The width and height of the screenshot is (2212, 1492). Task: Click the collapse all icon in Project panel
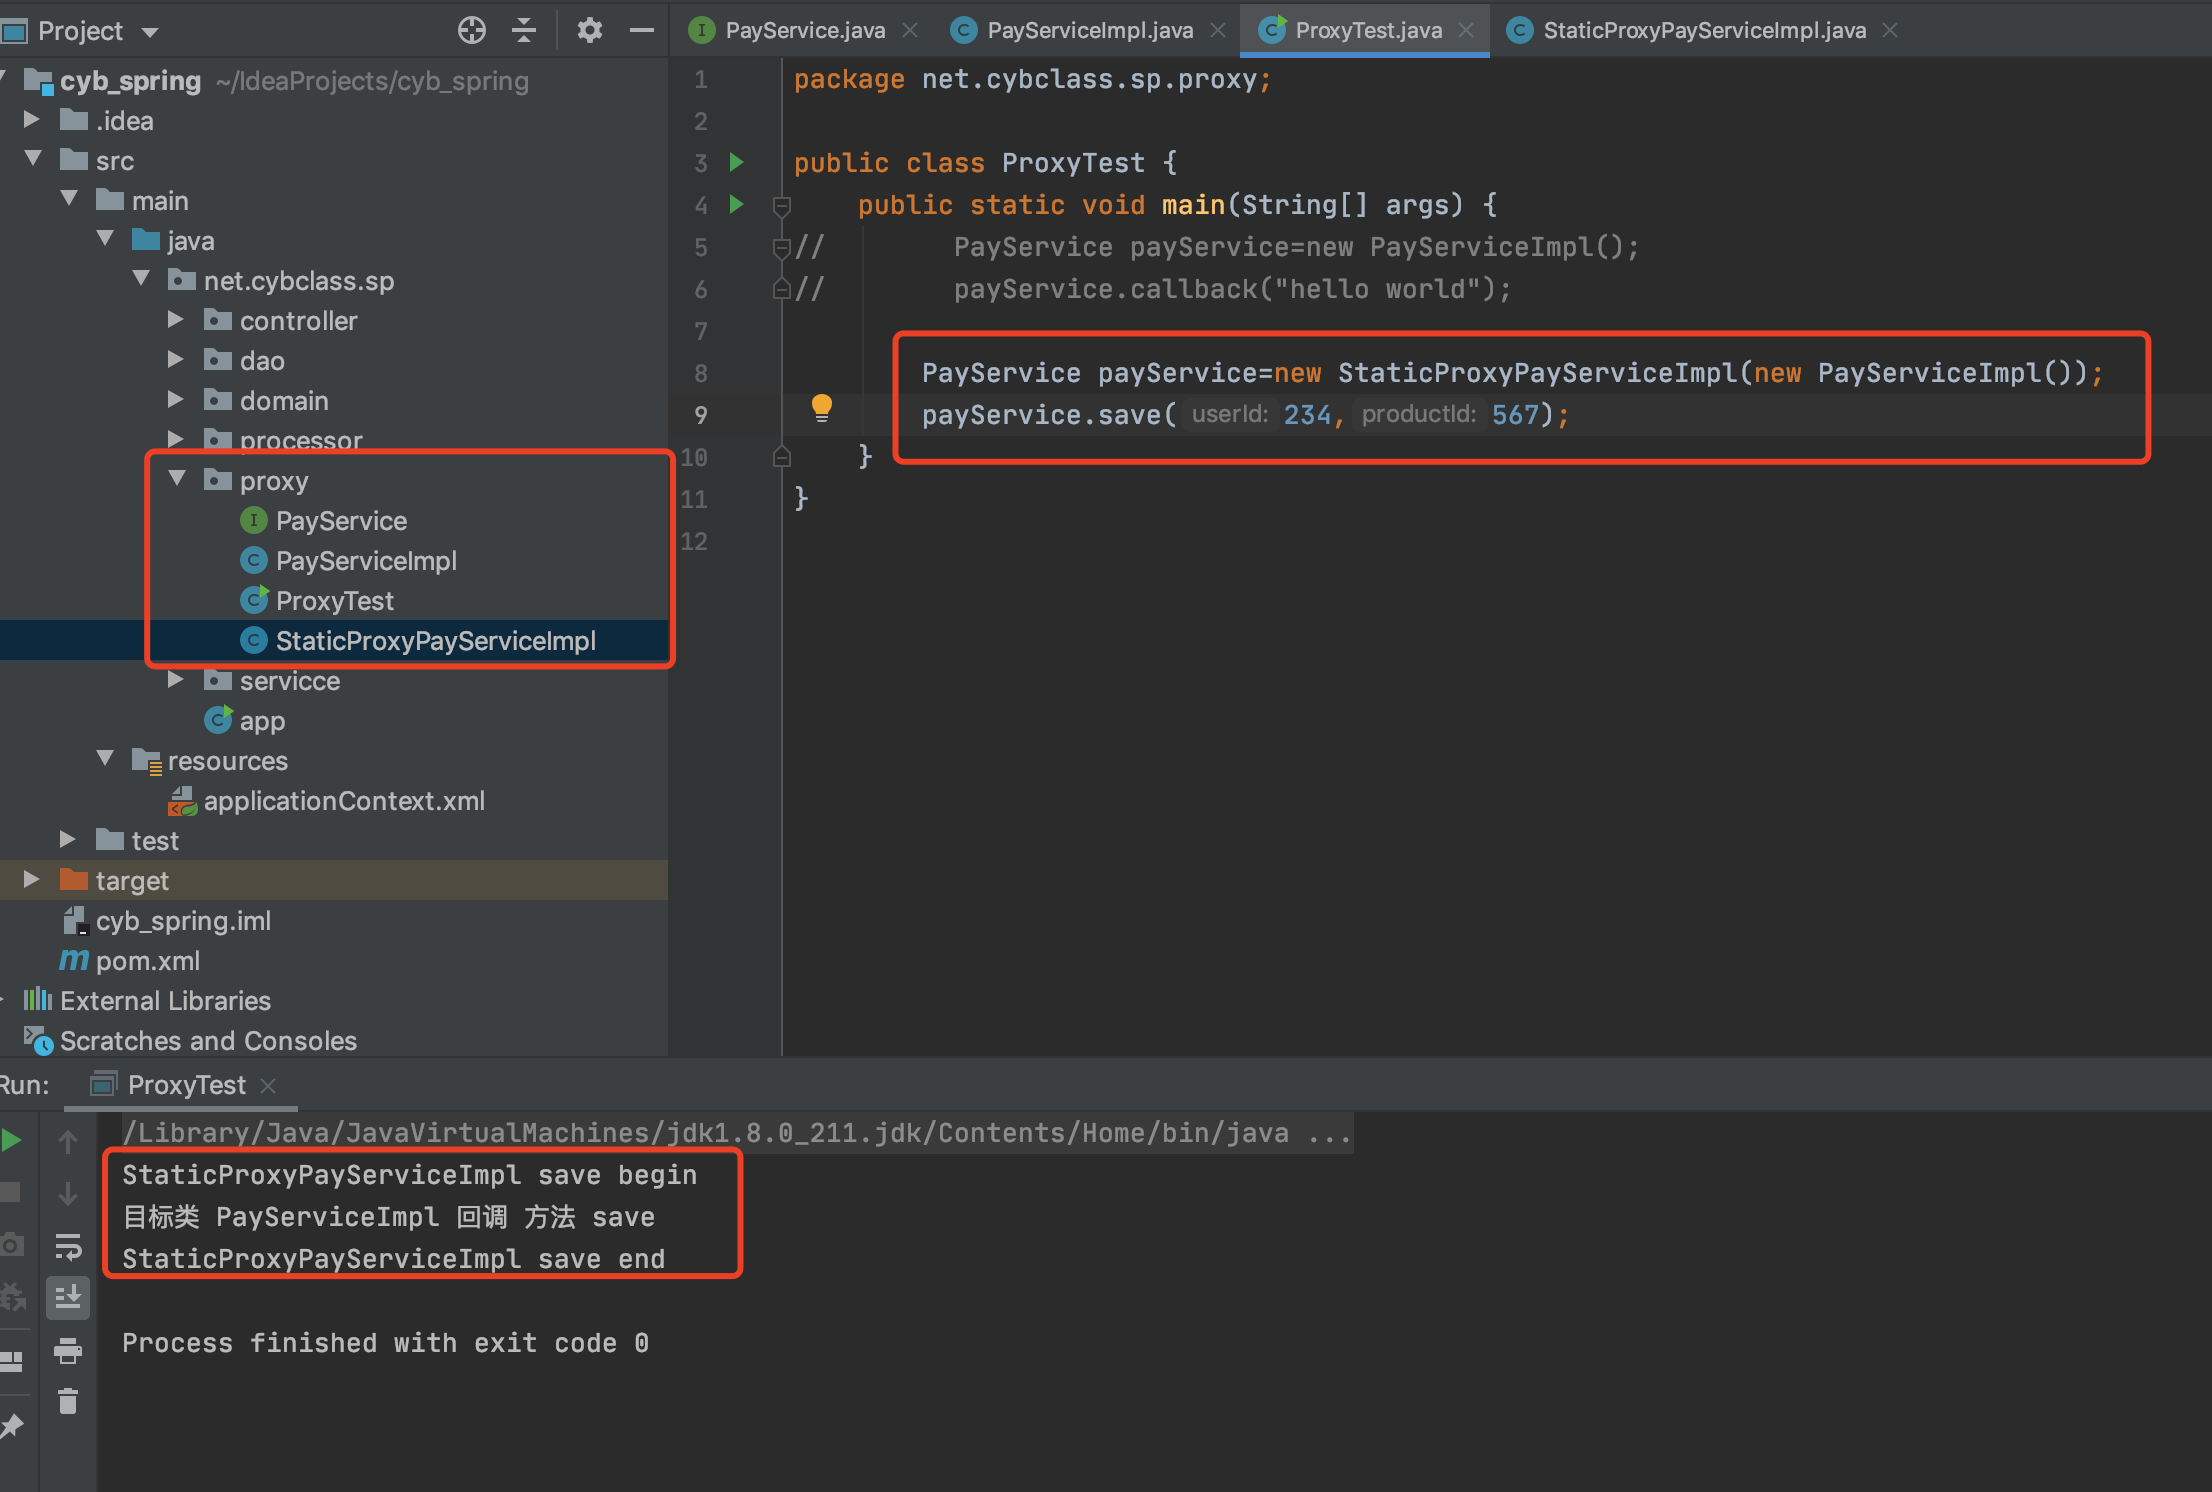click(x=524, y=30)
